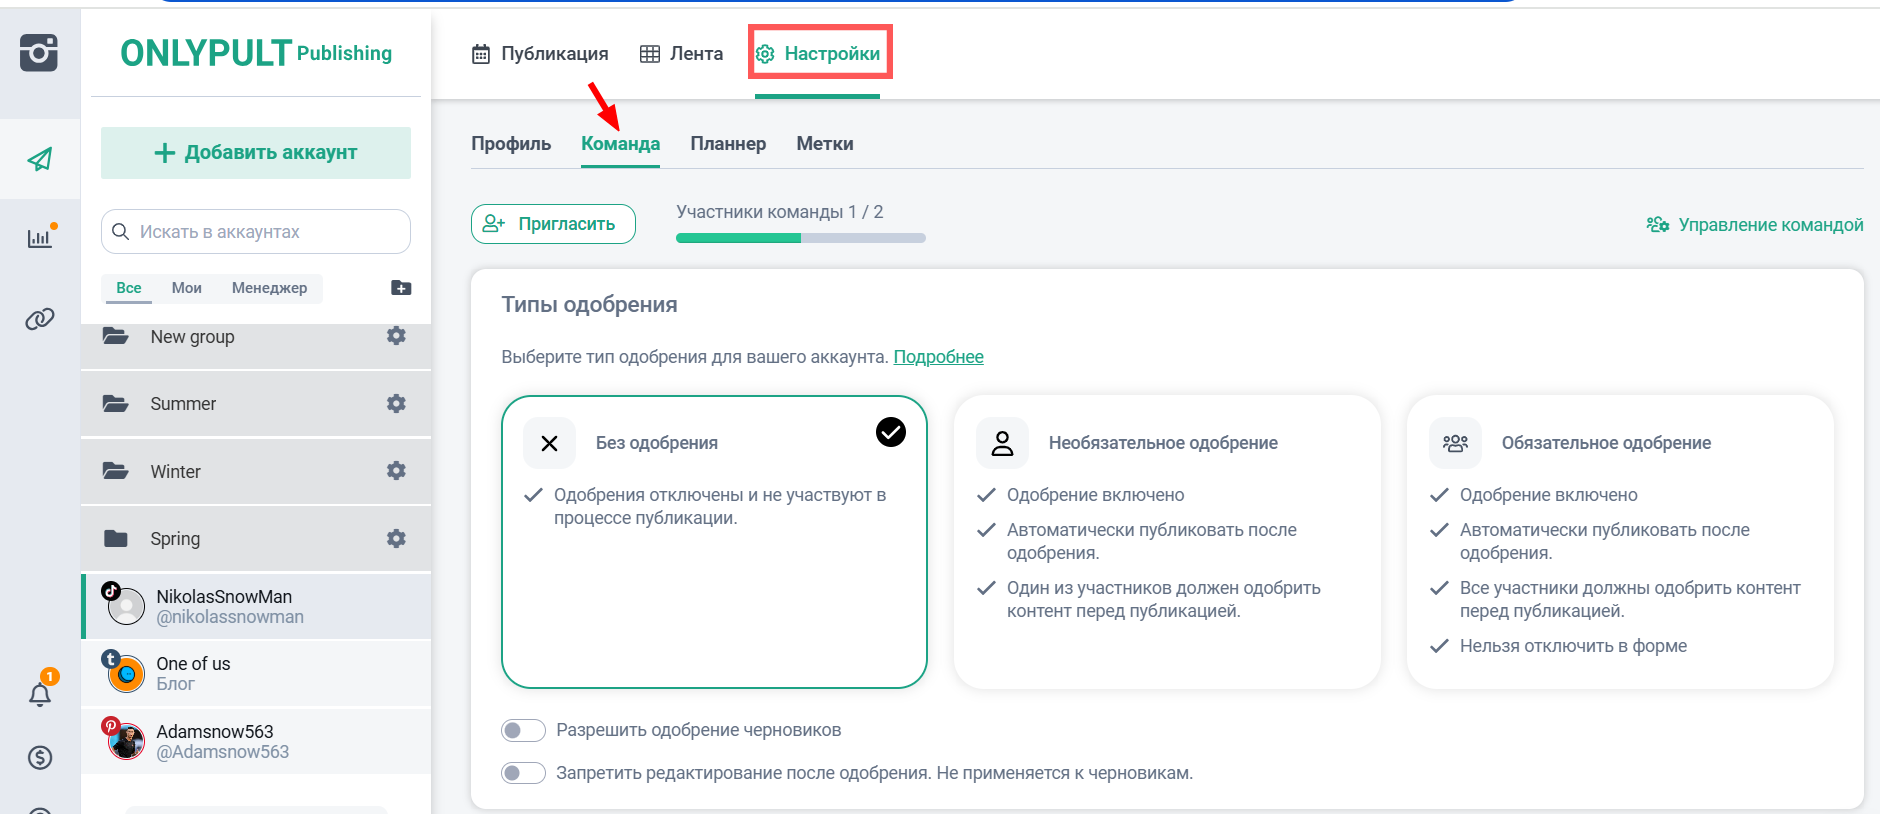This screenshot has width=1880, height=814.
Task: Open the Подробнее link
Action: click(938, 357)
